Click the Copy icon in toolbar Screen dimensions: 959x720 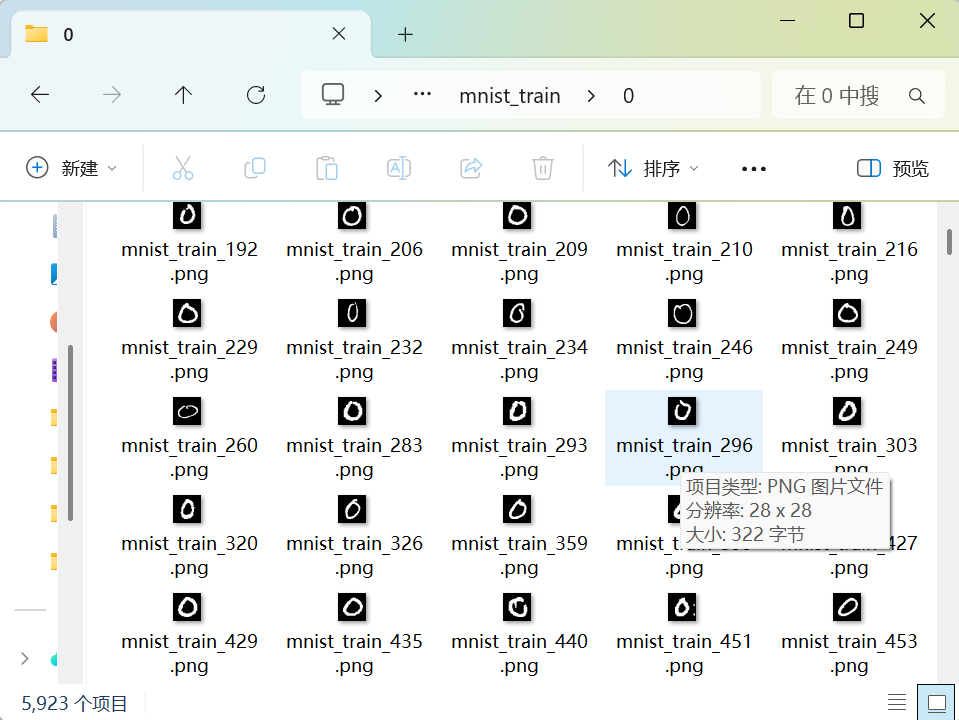tap(255, 168)
